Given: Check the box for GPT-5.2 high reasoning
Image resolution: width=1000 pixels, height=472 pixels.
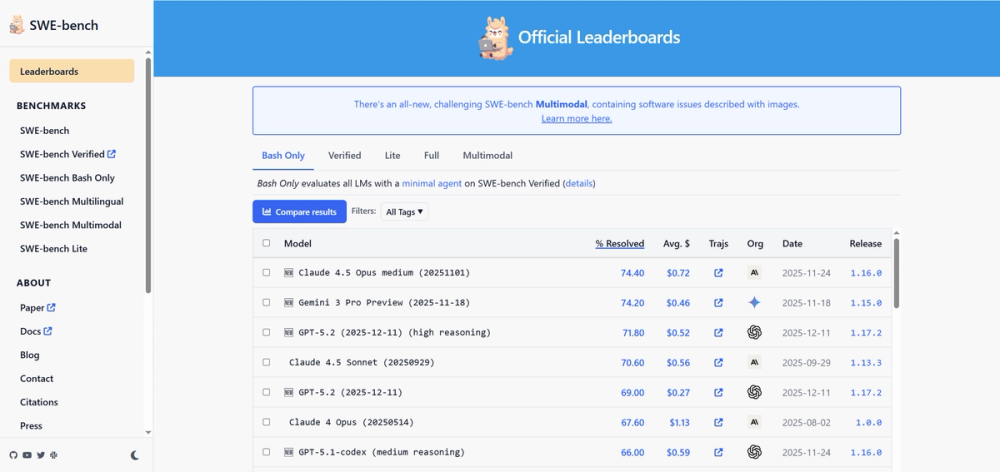Looking at the screenshot, I should pos(266,332).
